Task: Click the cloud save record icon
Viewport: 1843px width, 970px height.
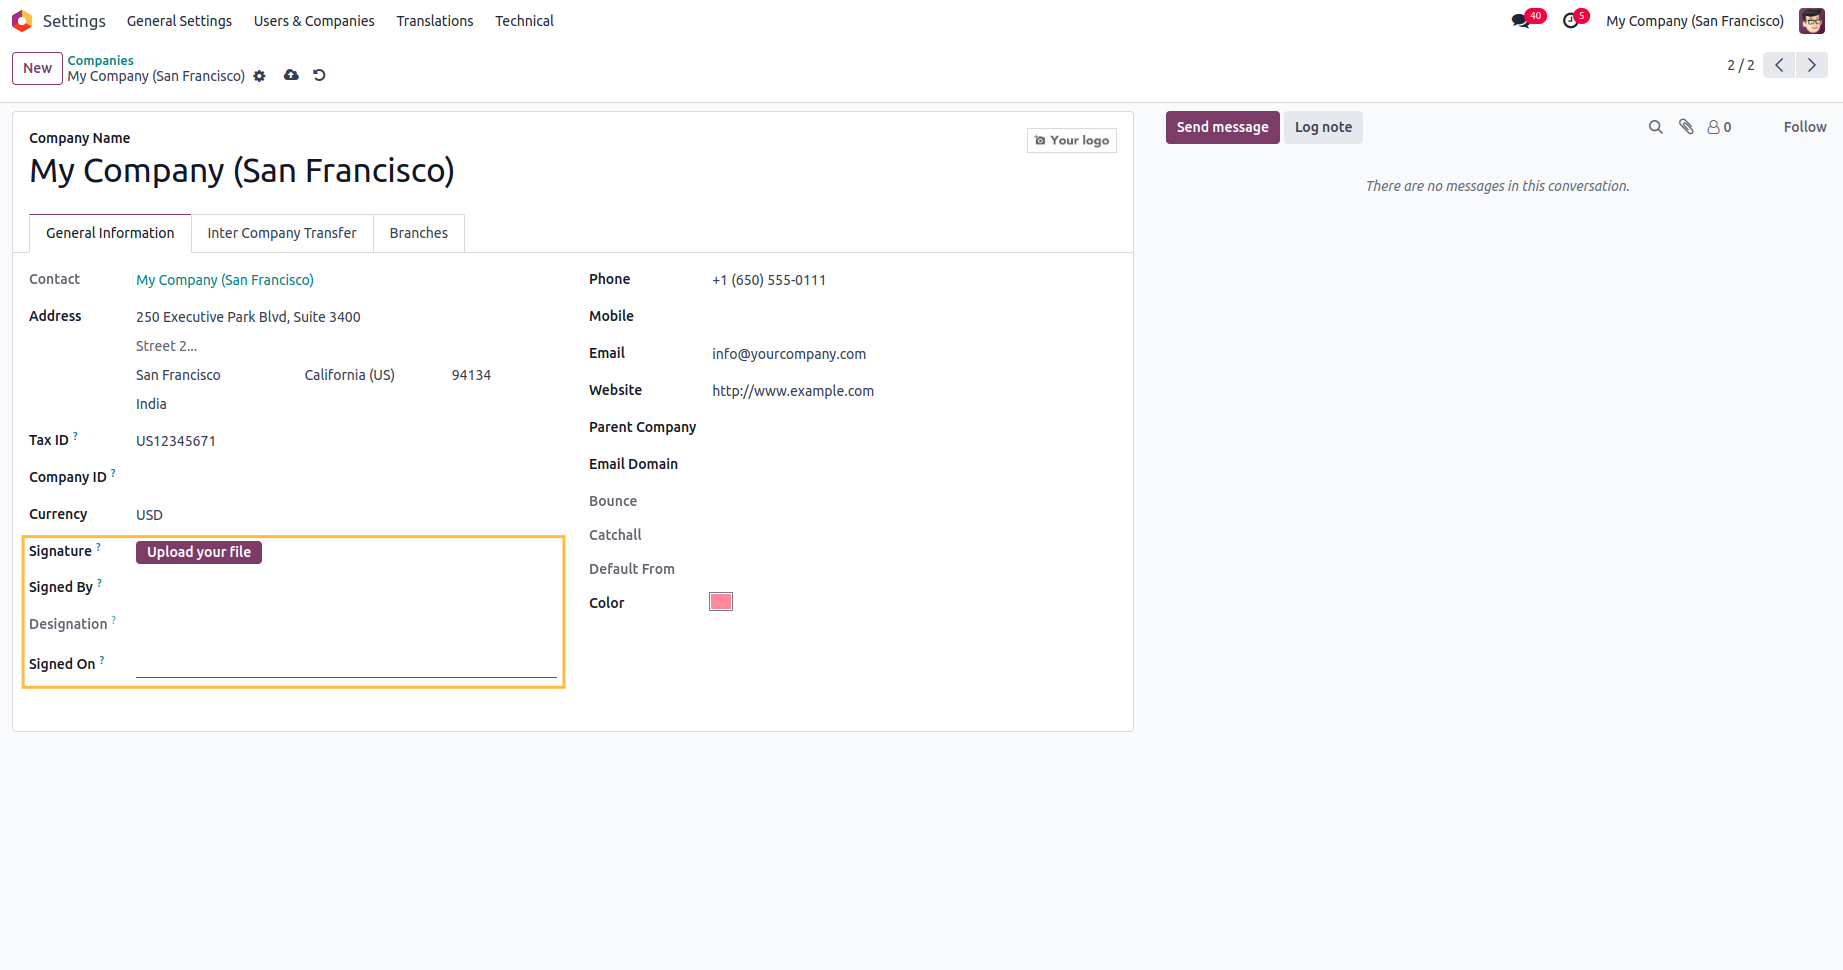Action: (x=291, y=75)
